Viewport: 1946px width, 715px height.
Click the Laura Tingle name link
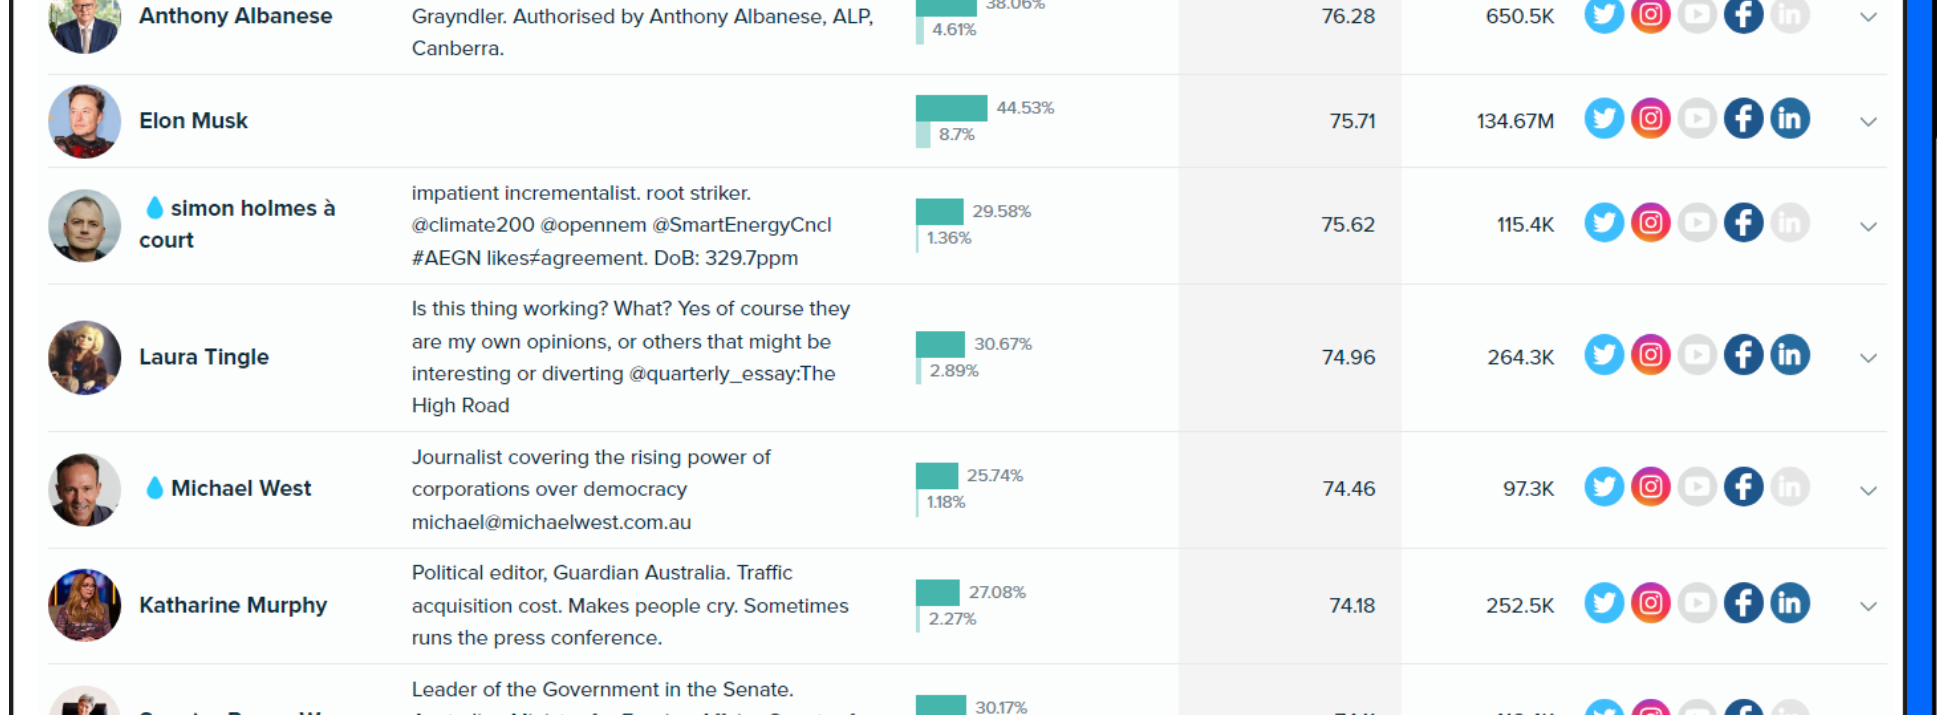point(204,357)
